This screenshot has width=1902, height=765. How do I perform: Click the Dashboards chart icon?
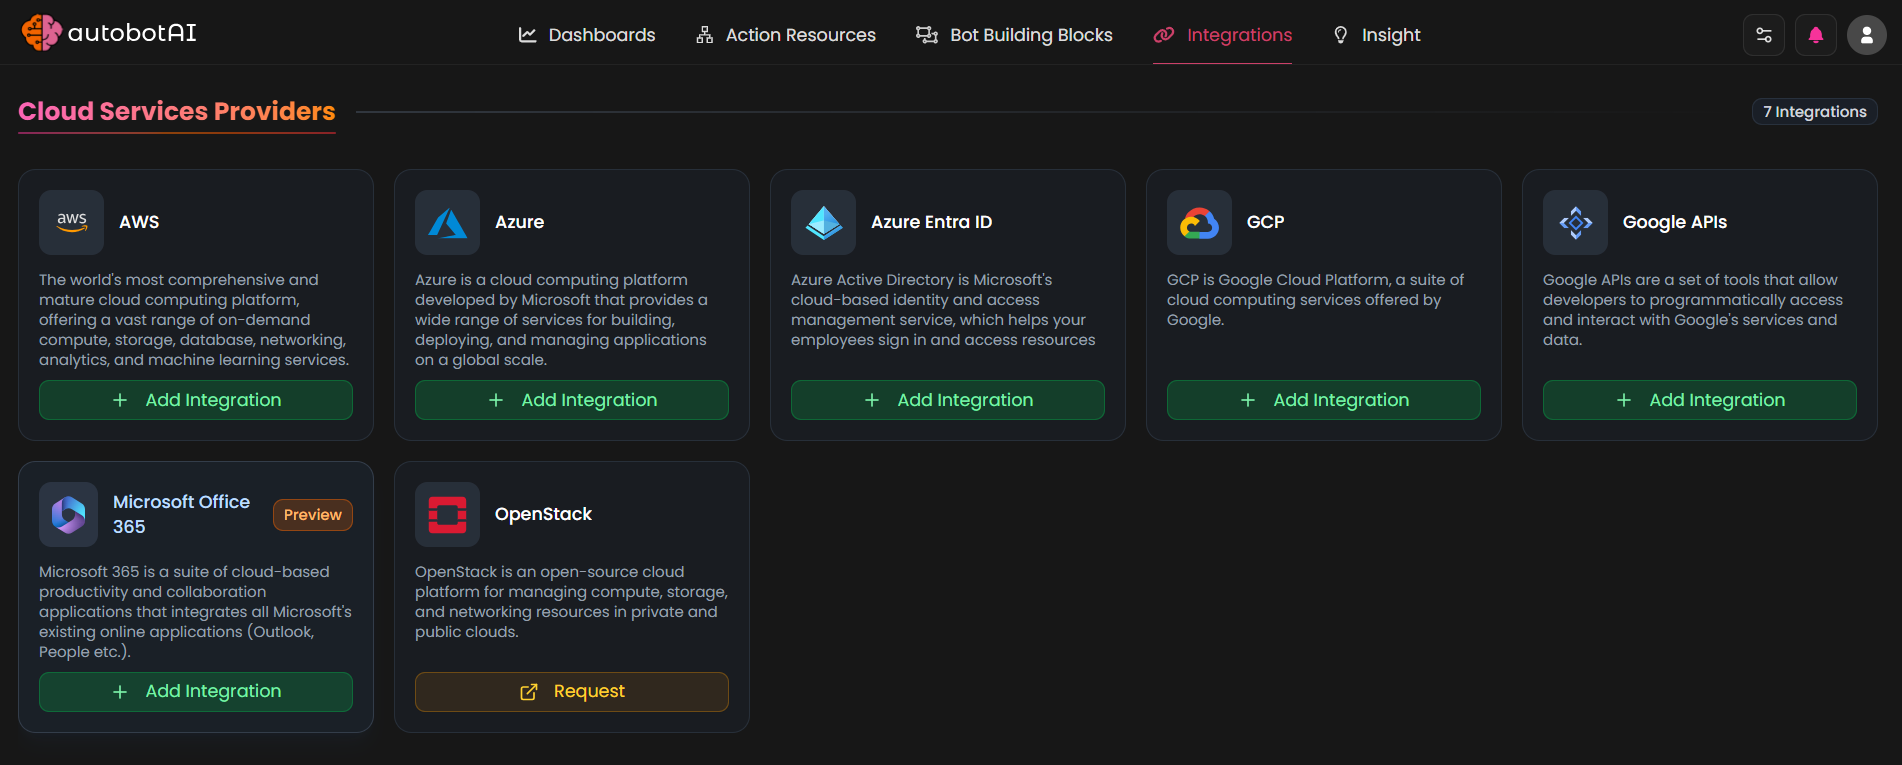[x=527, y=35]
